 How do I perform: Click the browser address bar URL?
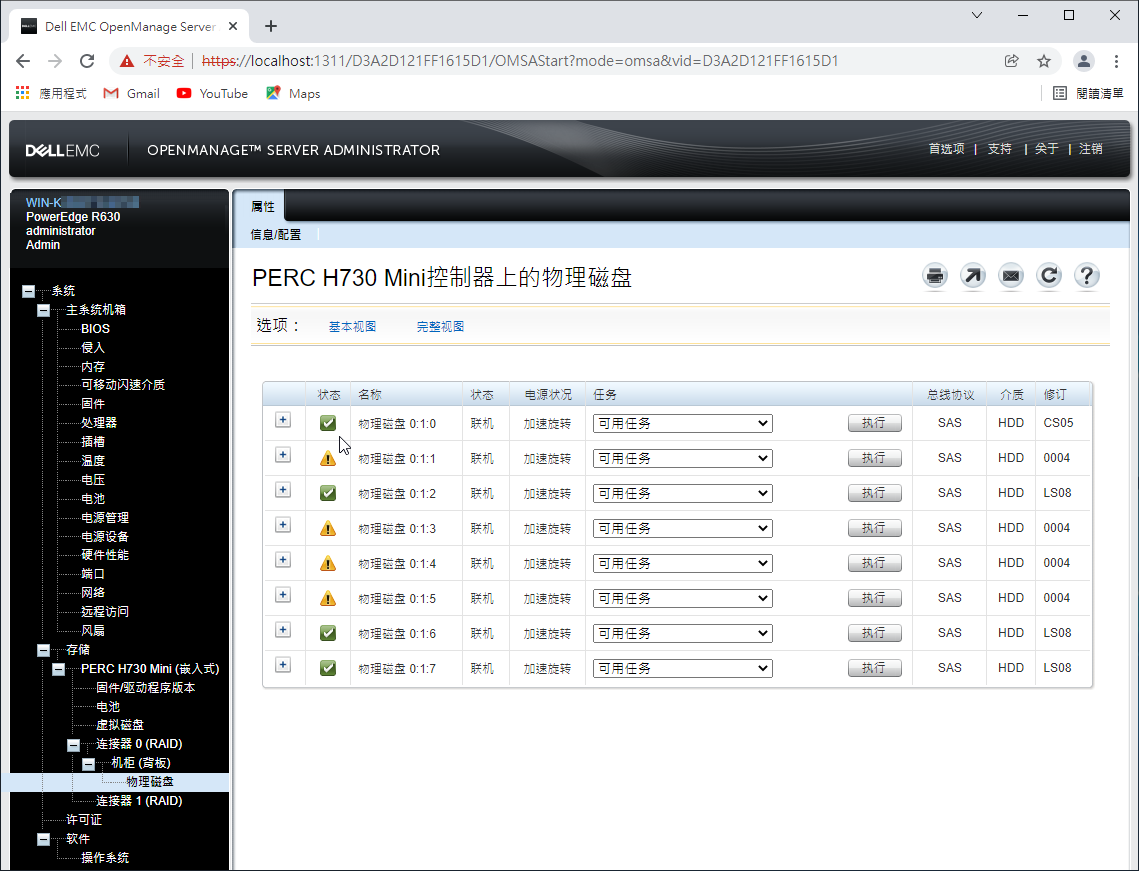click(x=520, y=61)
